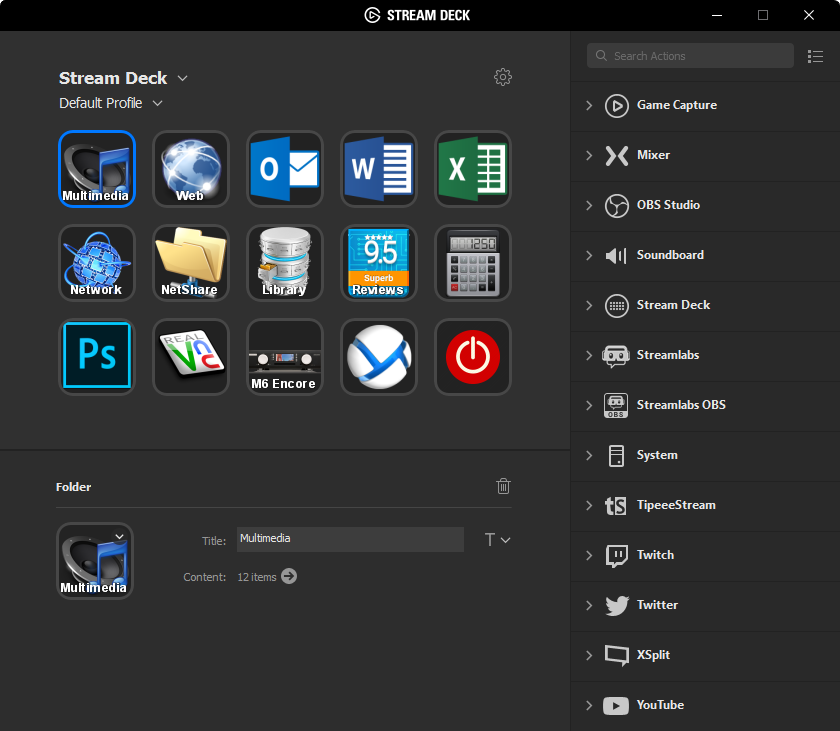Open the Stream Deck device dropdown
840x731 pixels.
[182, 78]
